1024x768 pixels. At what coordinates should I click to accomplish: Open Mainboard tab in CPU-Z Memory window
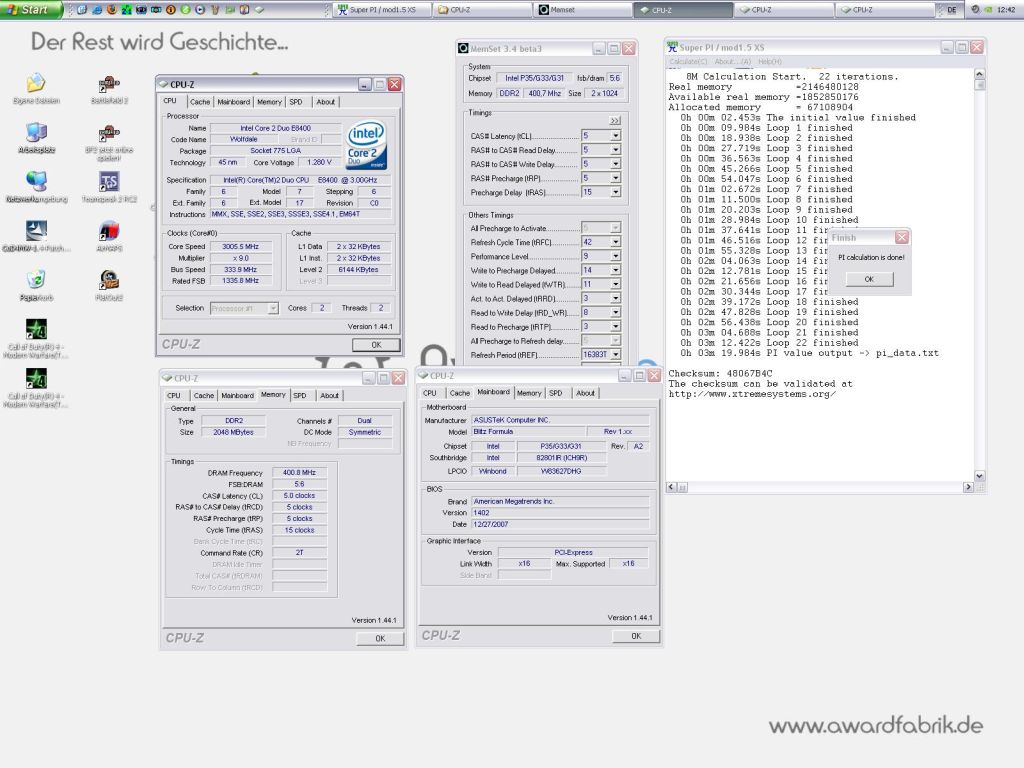click(x=237, y=395)
